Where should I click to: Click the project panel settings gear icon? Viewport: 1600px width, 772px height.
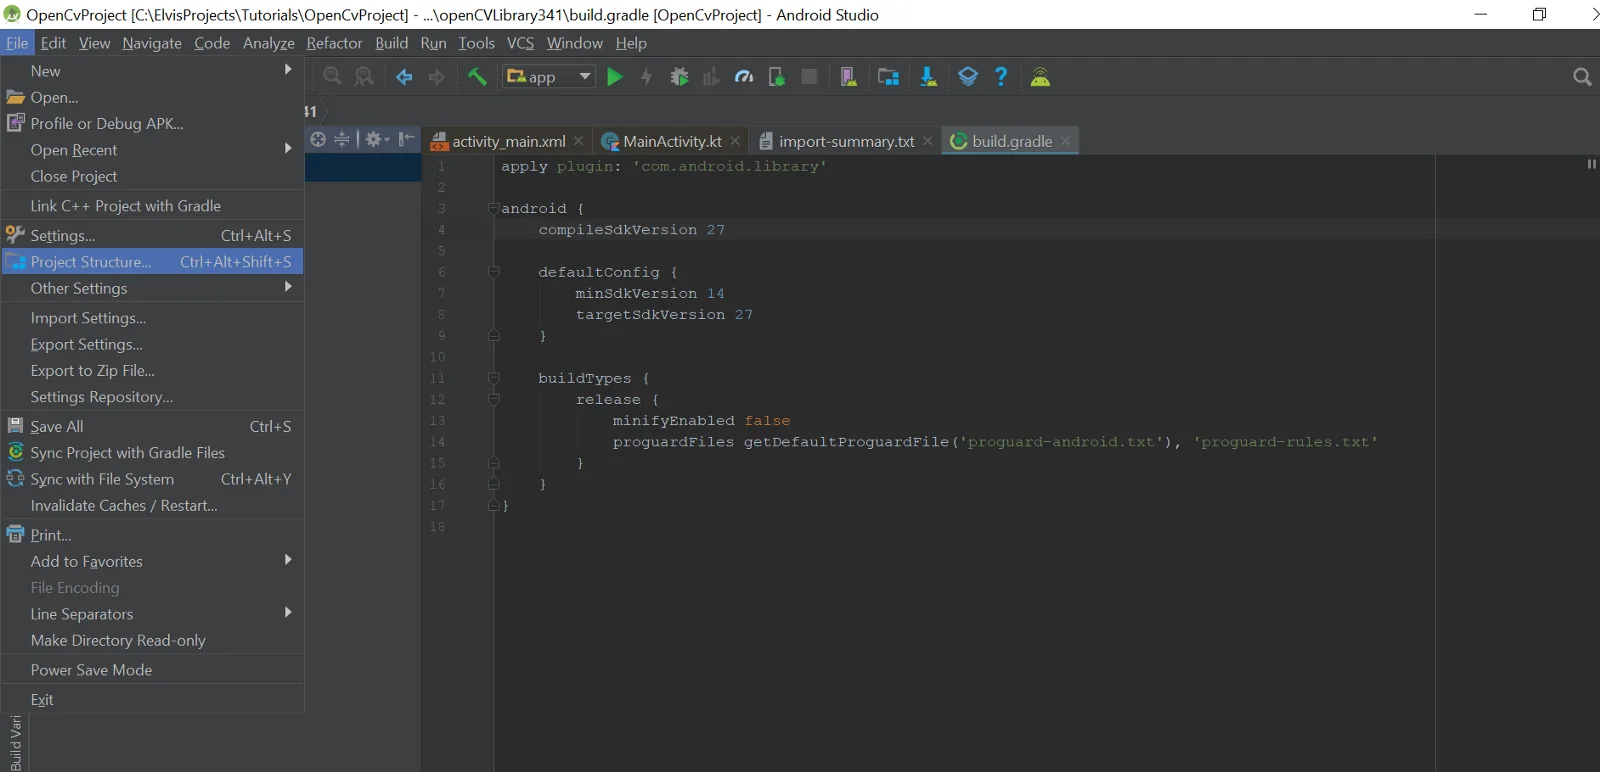pyautogui.click(x=375, y=139)
